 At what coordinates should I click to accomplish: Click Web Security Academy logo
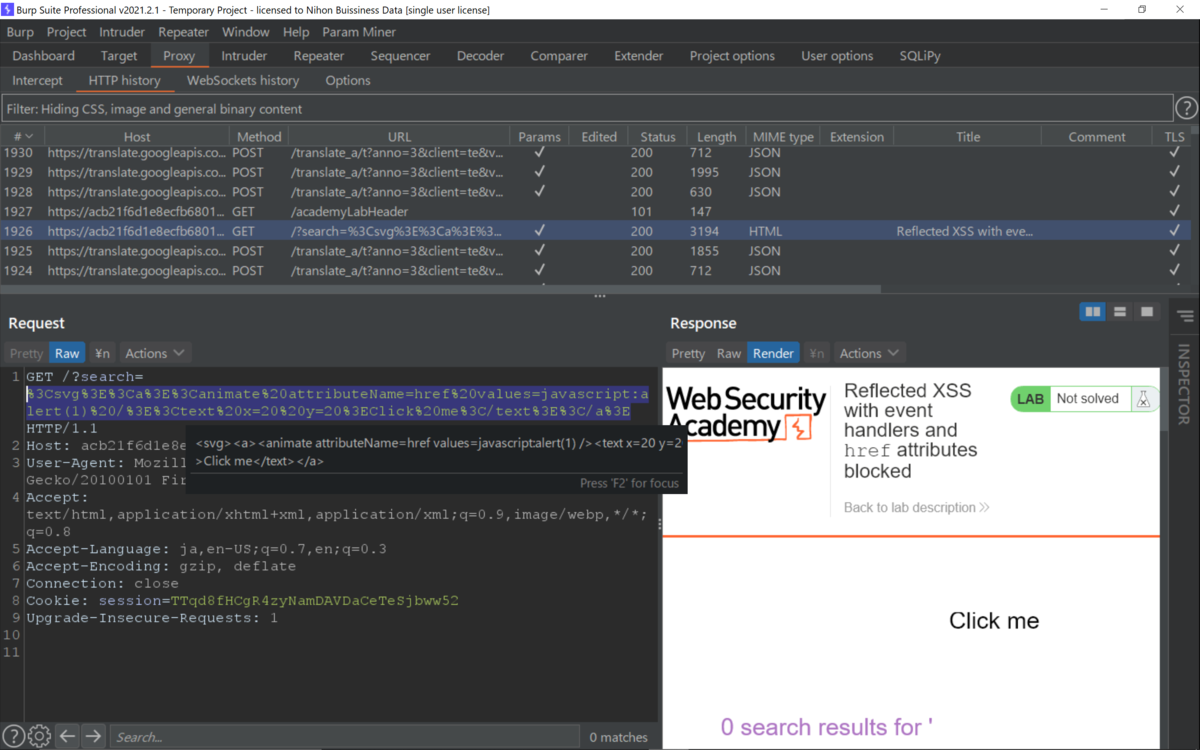point(745,414)
